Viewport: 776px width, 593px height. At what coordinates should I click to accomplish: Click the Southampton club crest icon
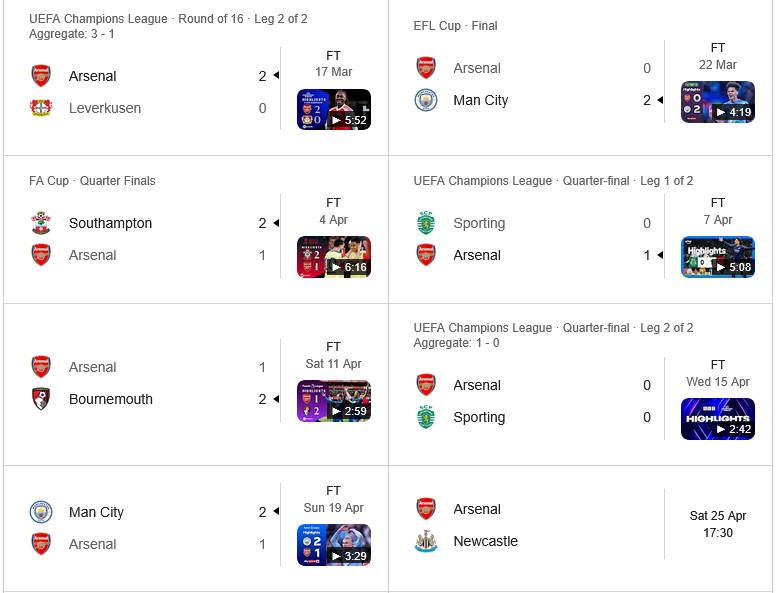pos(41,223)
